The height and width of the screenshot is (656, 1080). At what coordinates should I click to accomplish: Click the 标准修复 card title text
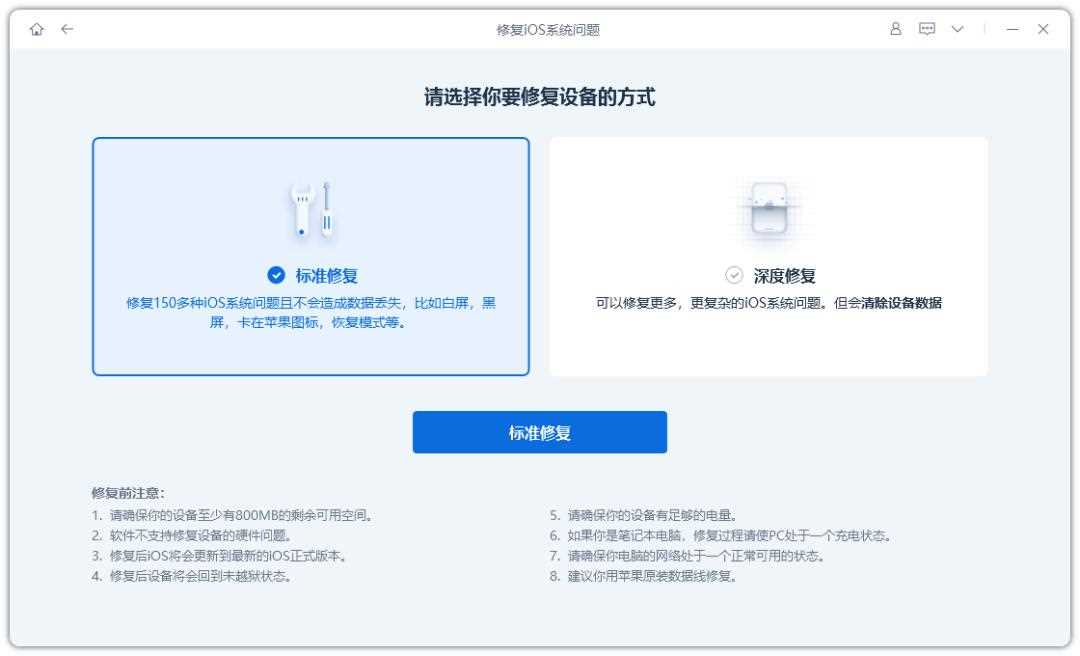click(325, 277)
